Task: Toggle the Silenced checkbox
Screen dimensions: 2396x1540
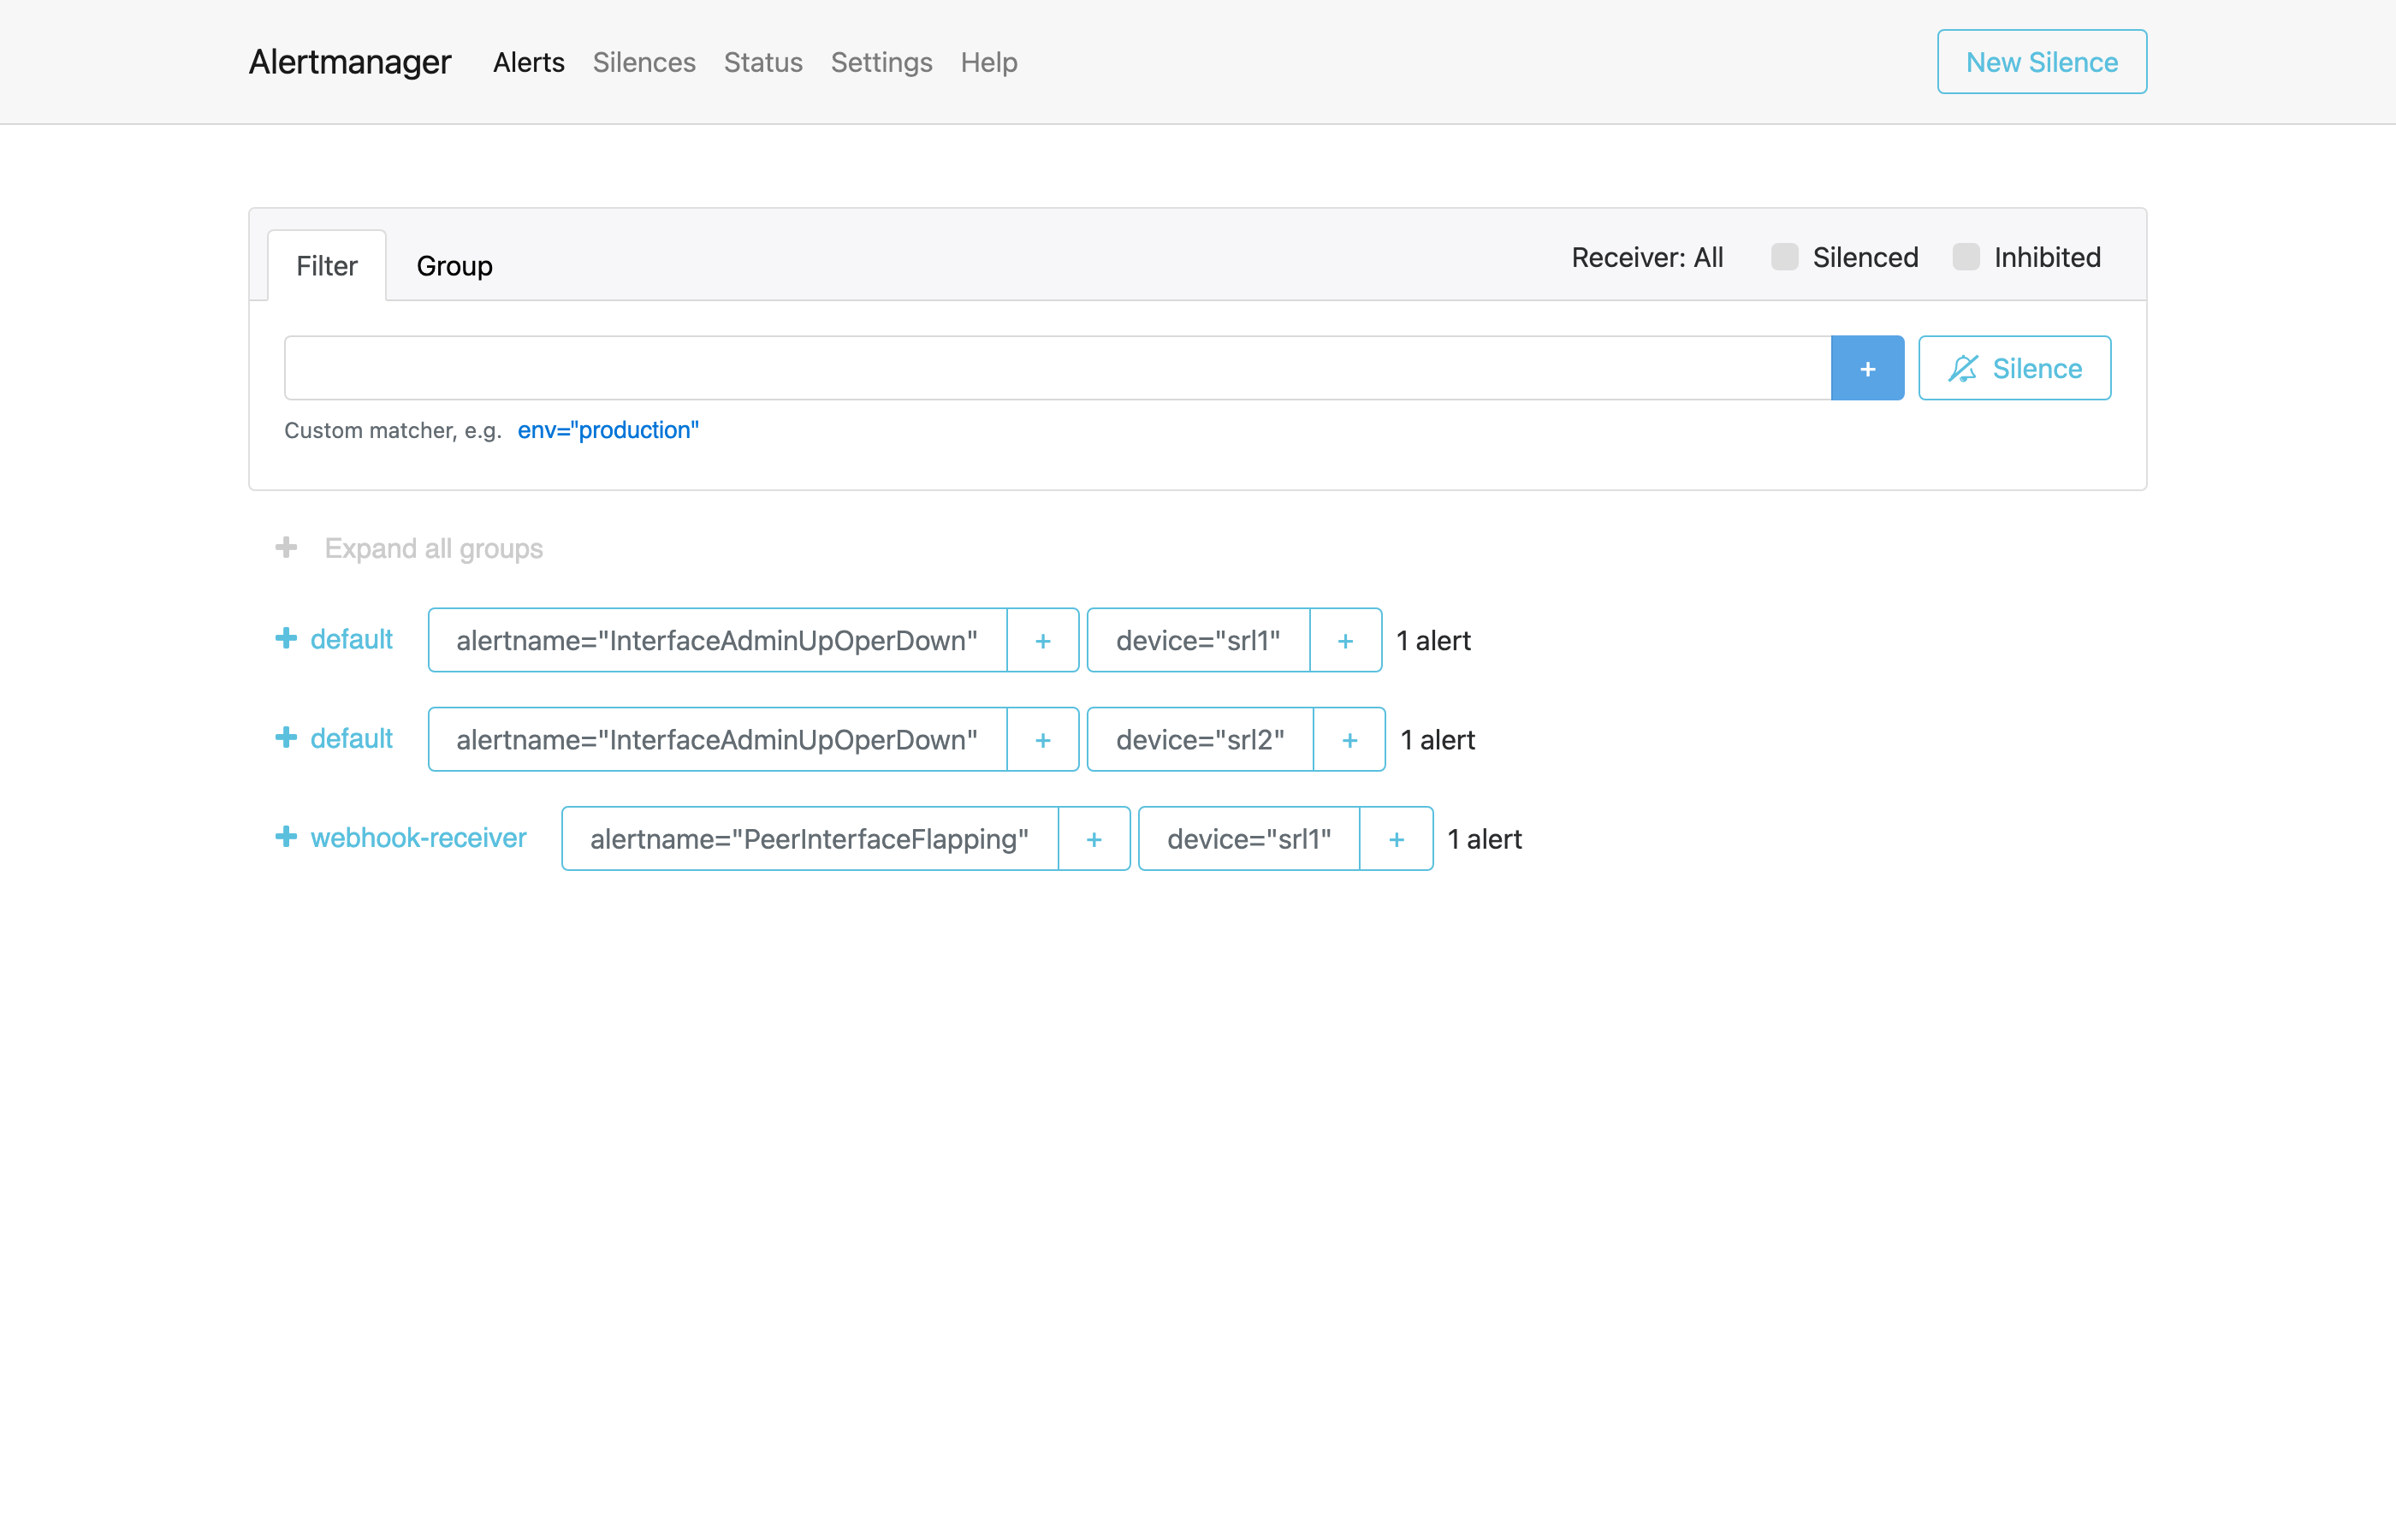Action: [1784, 257]
